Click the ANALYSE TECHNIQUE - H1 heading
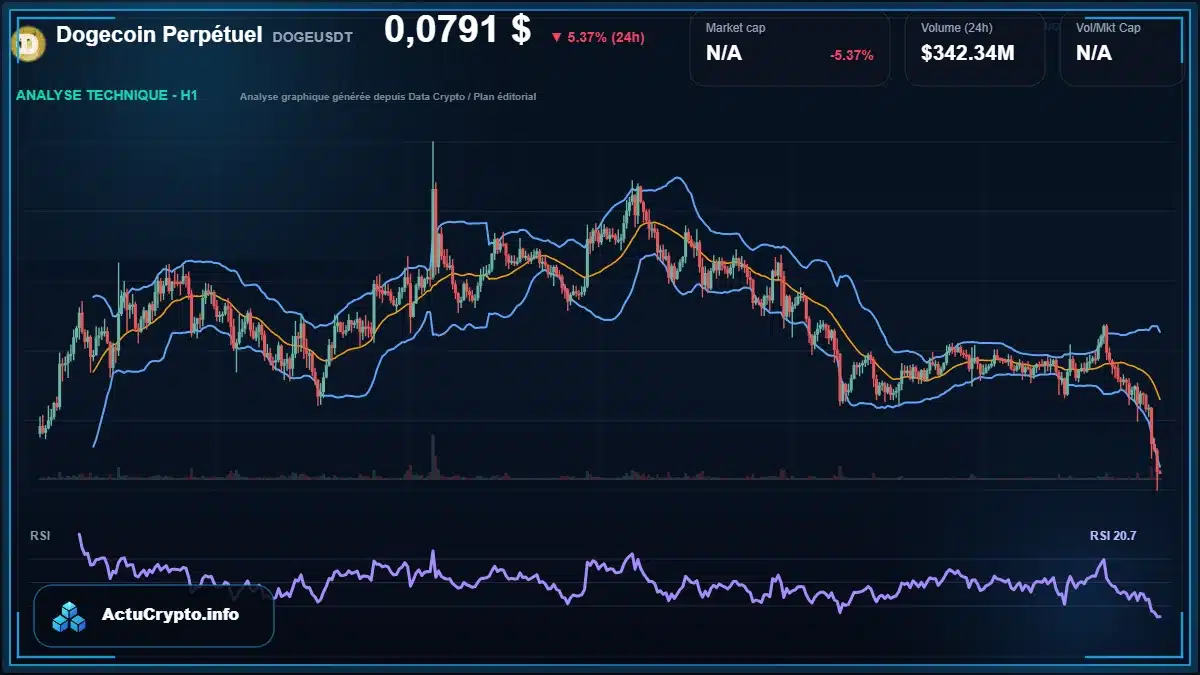Viewport: 1200px width, 675px height. (x=106, y=95)
